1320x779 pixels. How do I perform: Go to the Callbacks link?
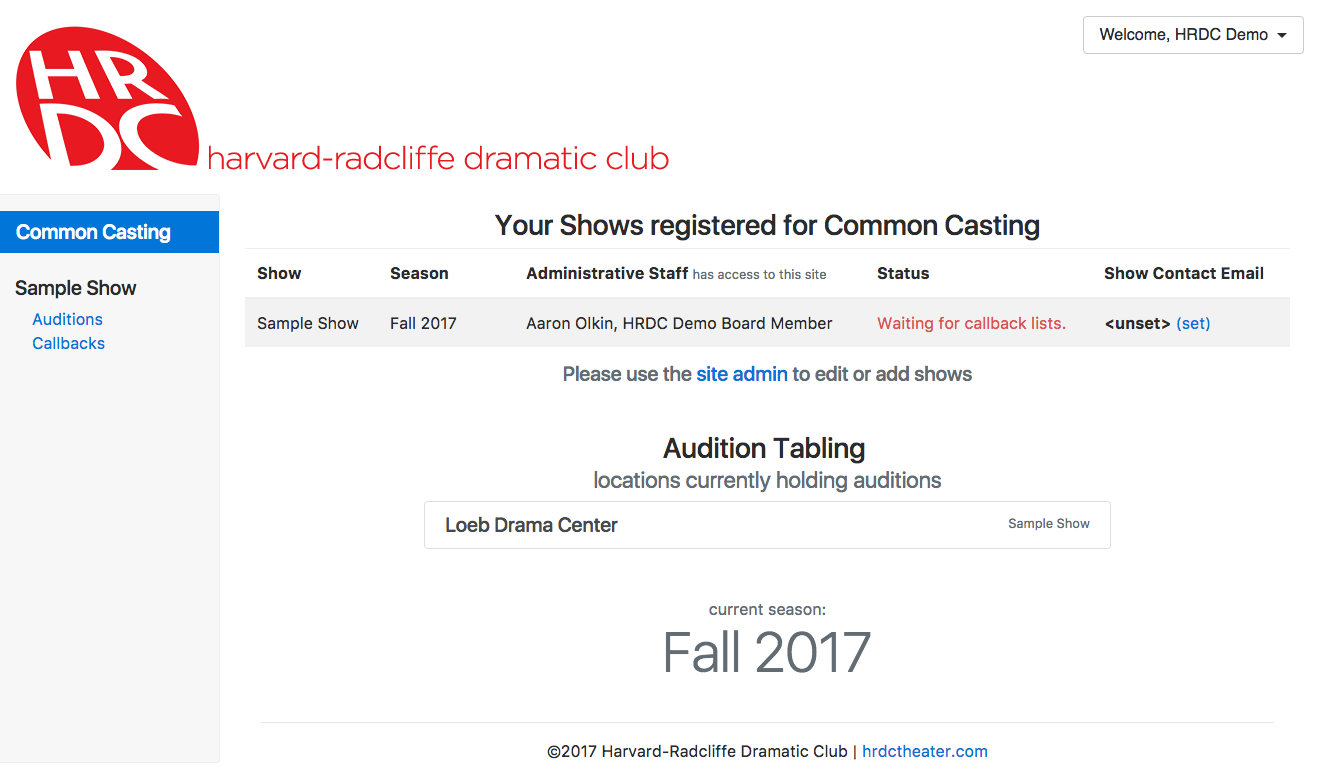click(x=68, y=343)
